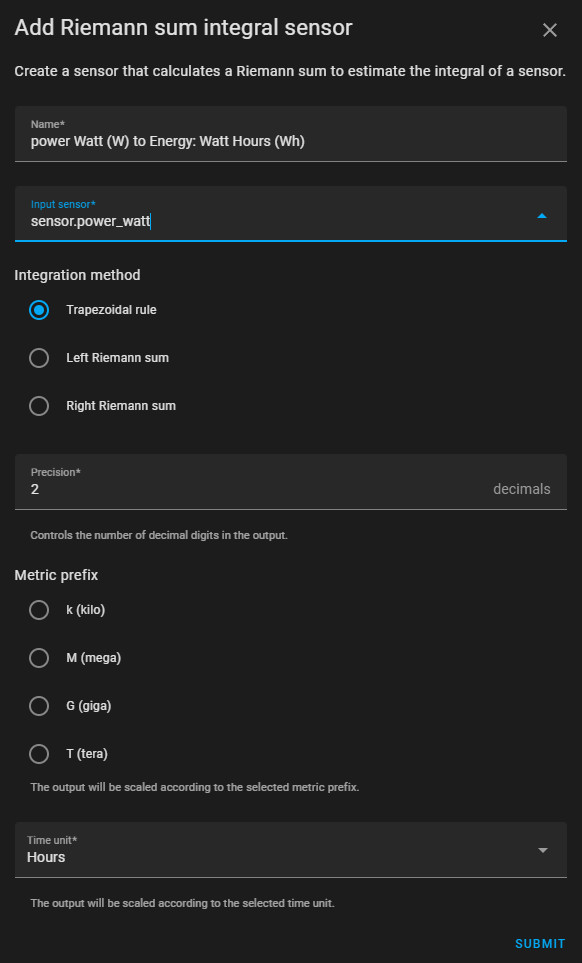Close the Riemann sum dialog with X icon
The height and width of the screenshot is (963, 582).
[x=549, y=30]
